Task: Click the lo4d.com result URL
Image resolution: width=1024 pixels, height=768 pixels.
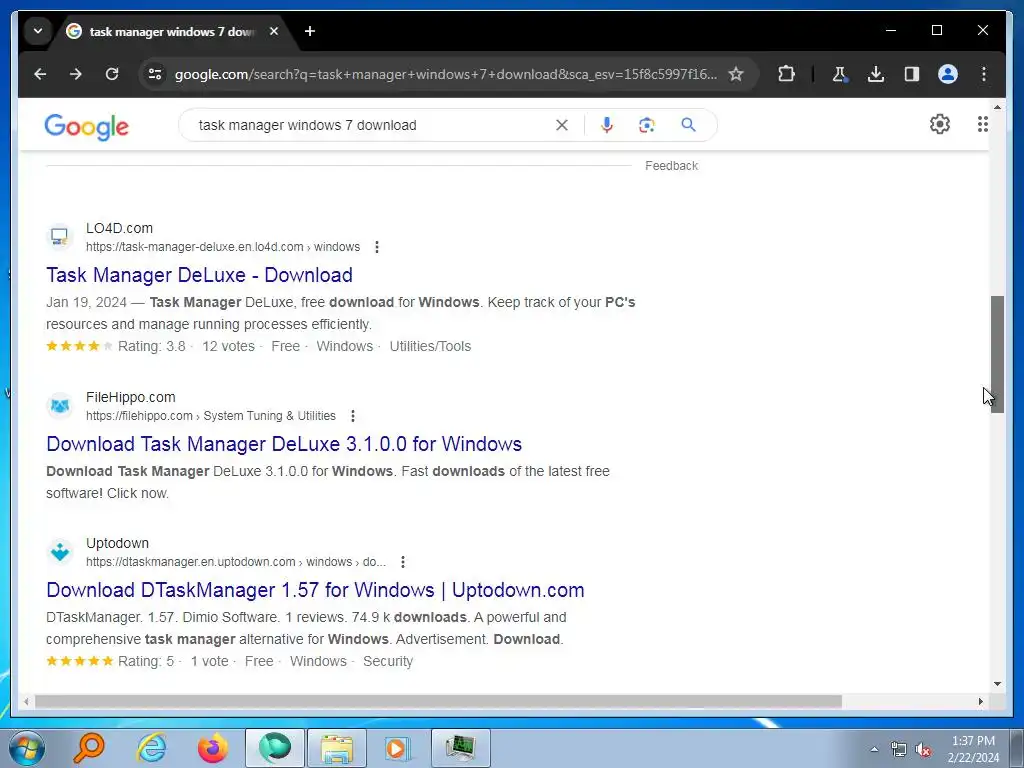Action: pos(223,247)
